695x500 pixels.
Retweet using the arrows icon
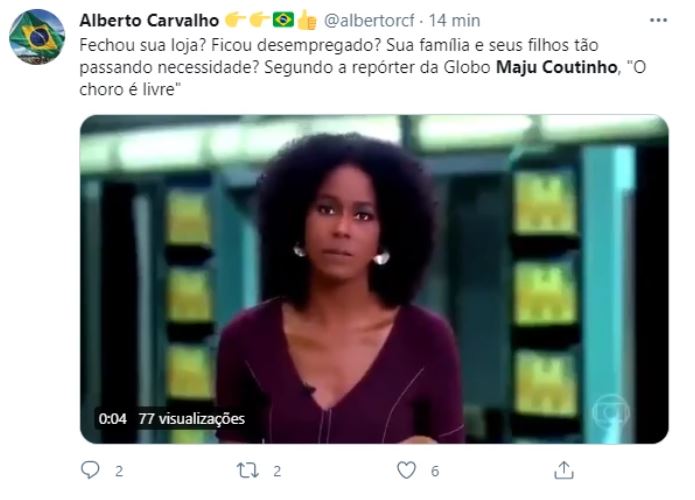pyautogui.click(x=247, y=470)
